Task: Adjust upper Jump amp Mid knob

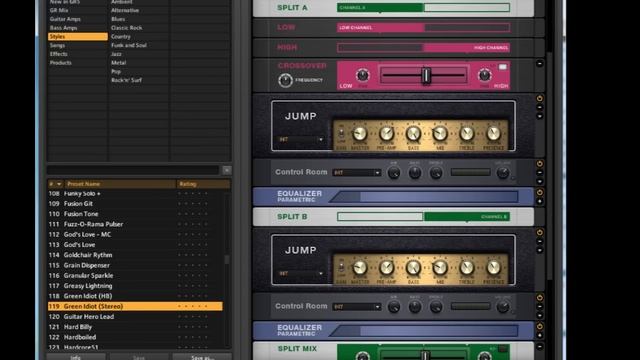Action: 440,133
